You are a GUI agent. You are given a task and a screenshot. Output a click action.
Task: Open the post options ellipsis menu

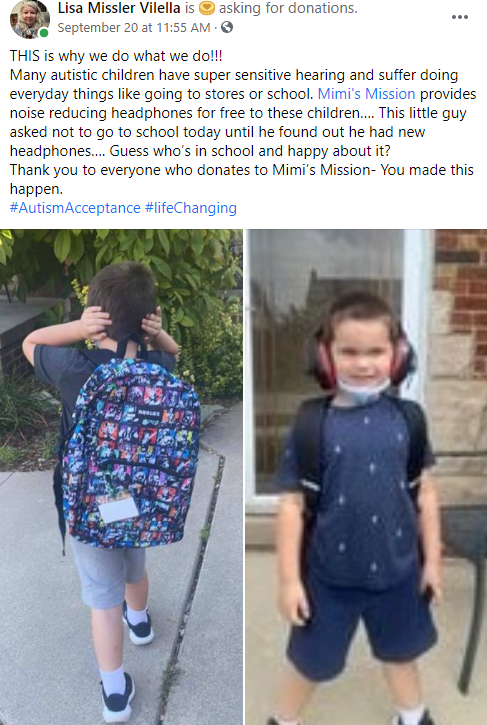point(460,18)
